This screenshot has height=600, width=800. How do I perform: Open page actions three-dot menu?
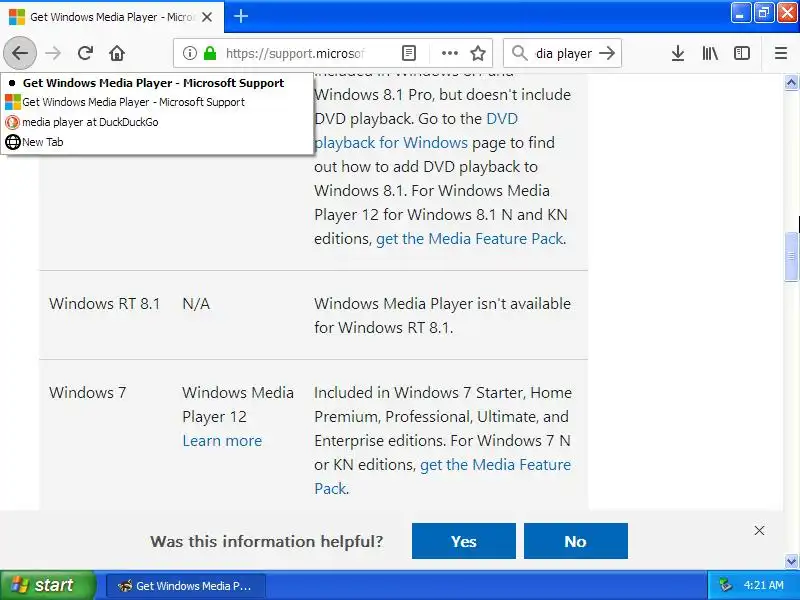click(x=449, y=53)
